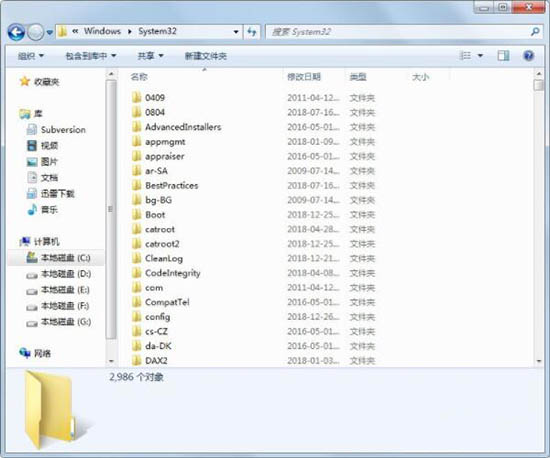Viewport: 550px width, 458px height.
Task: Select 网络 node in sidebar
Action: [35, 353]
